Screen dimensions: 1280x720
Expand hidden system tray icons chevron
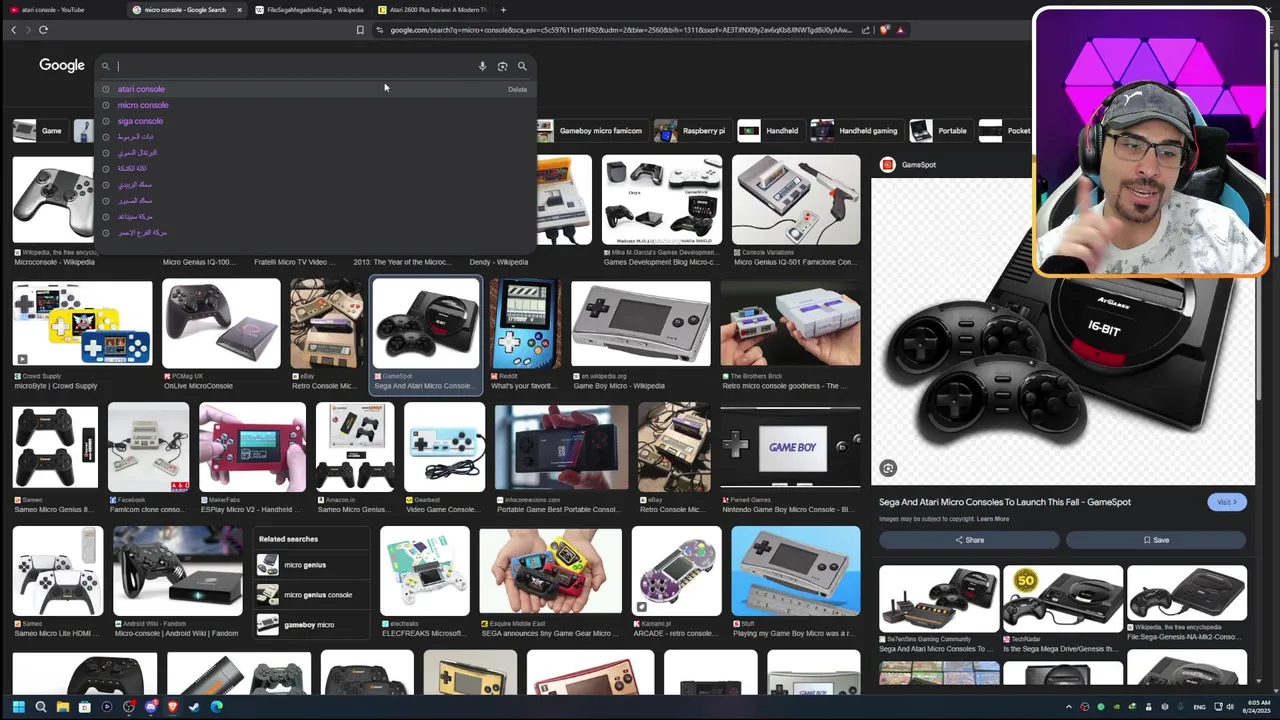click(1068, 707)
